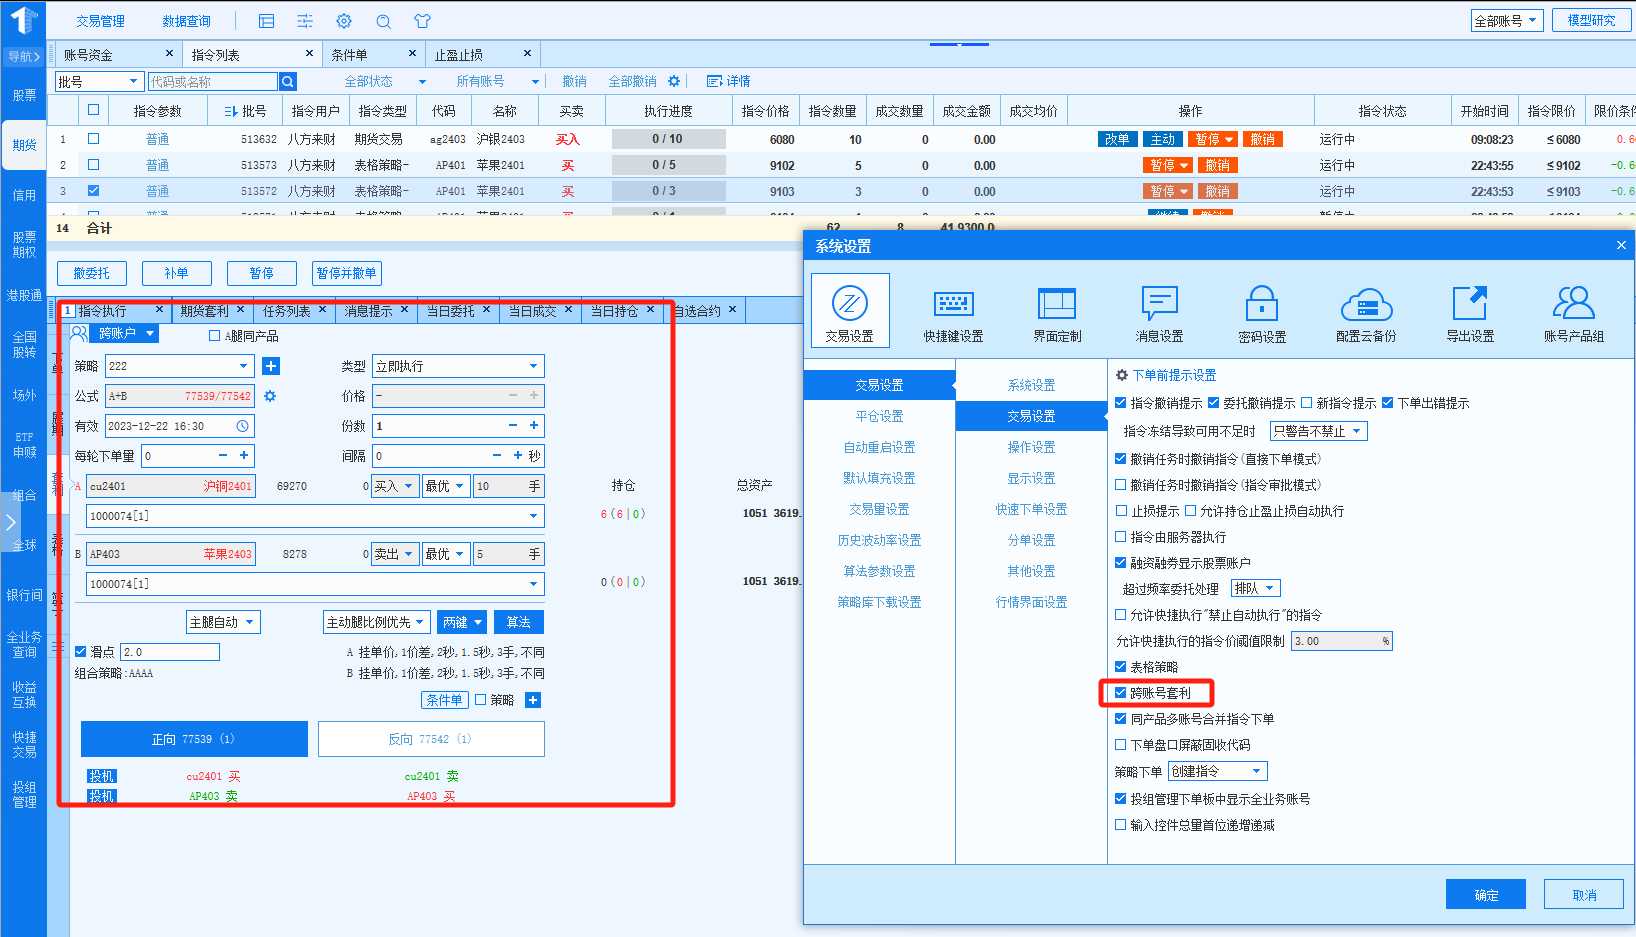Viewport: 1636px width, 937px height.
Task: Click the 导出设置 export icon
Action: pos(1470,304)
